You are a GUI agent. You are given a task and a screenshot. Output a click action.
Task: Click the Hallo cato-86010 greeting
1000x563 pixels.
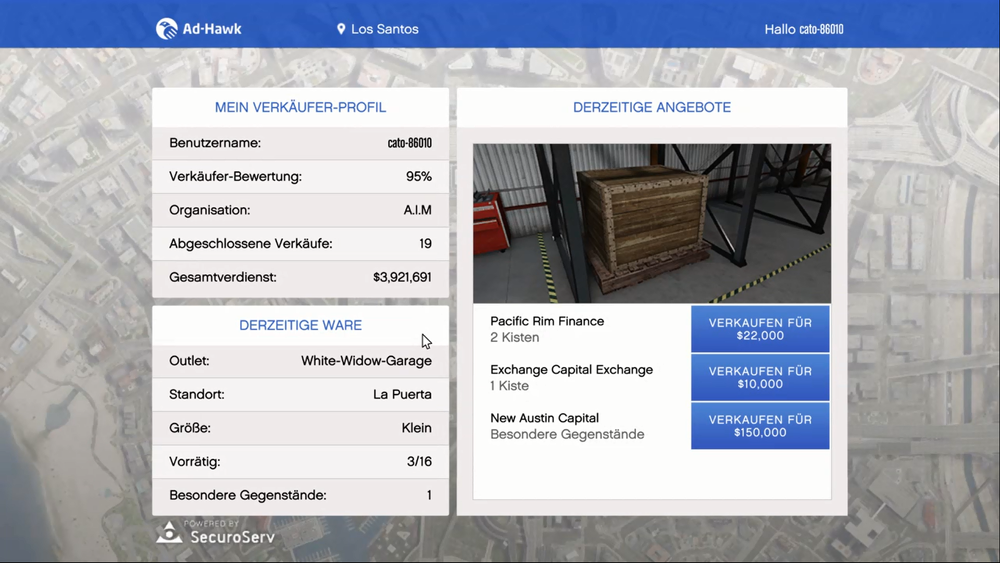pos(804,29)
